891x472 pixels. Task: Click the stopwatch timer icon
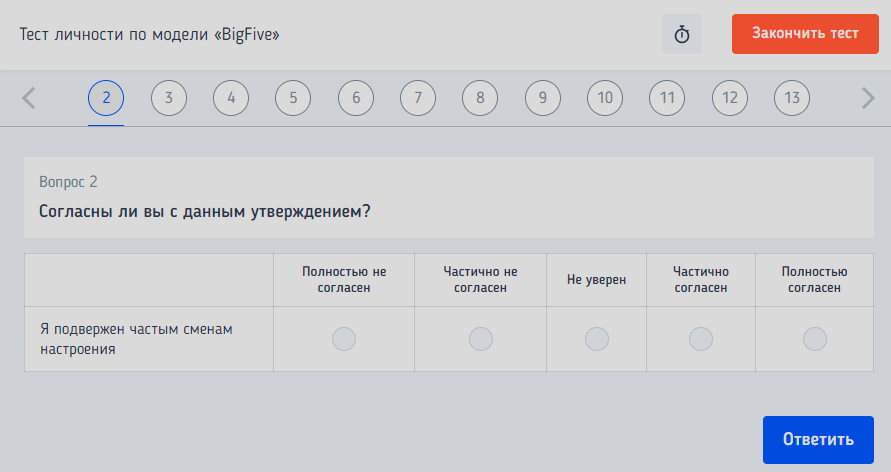point(682,34)
